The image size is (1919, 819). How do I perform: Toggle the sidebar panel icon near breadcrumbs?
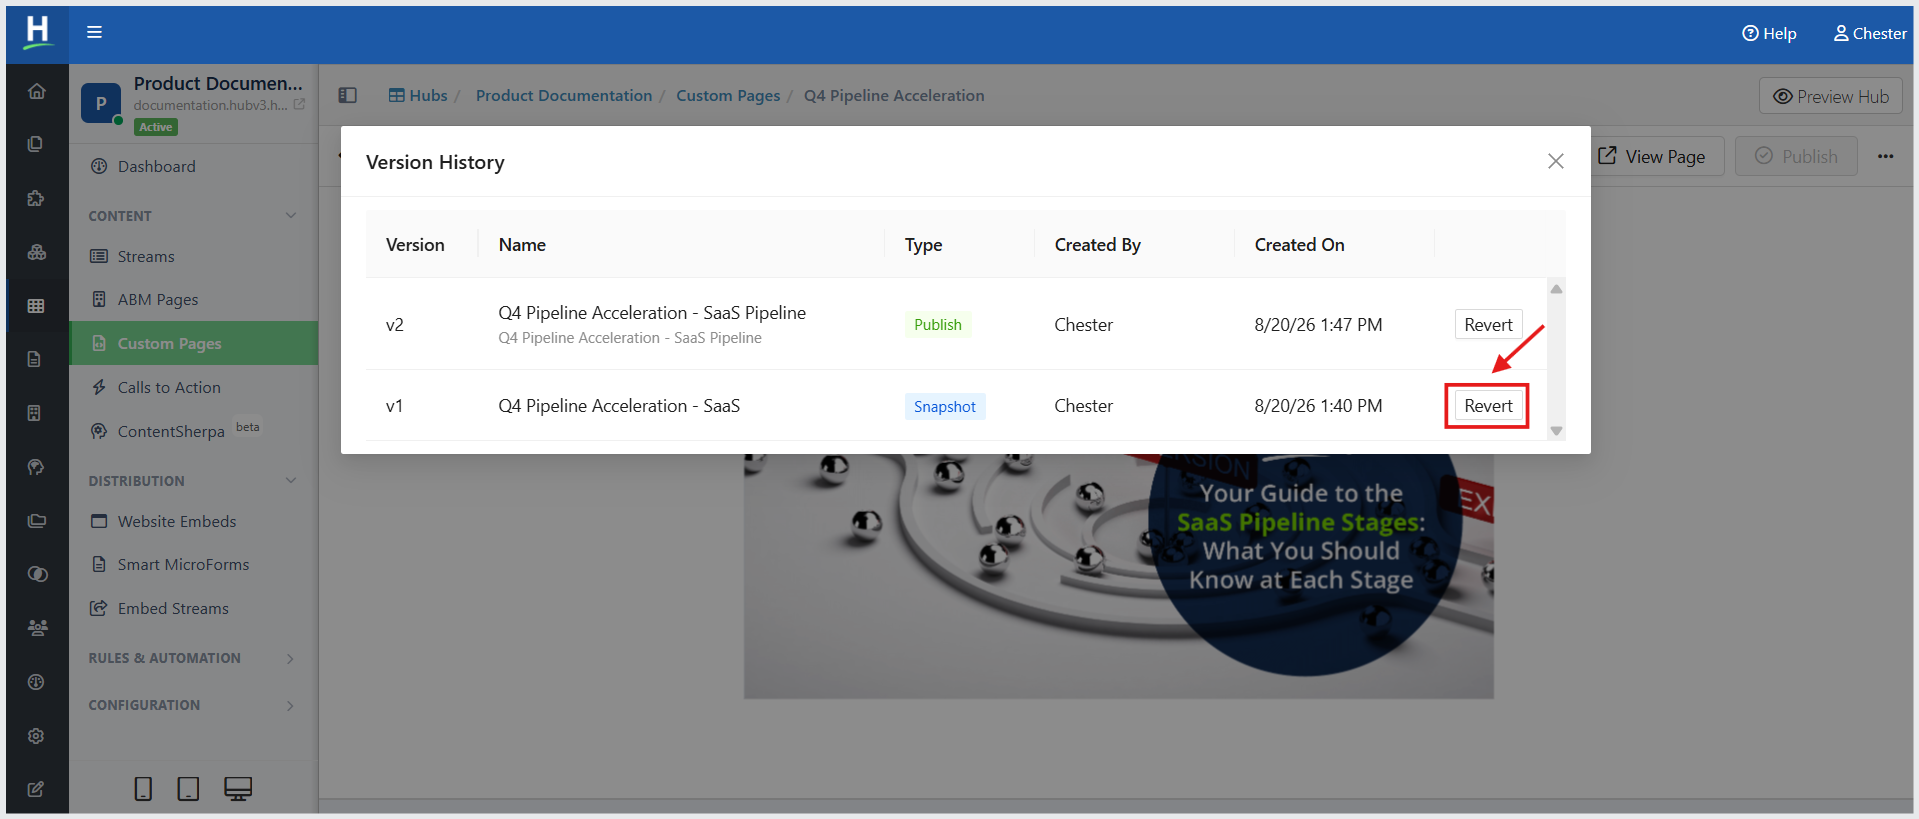348,95
